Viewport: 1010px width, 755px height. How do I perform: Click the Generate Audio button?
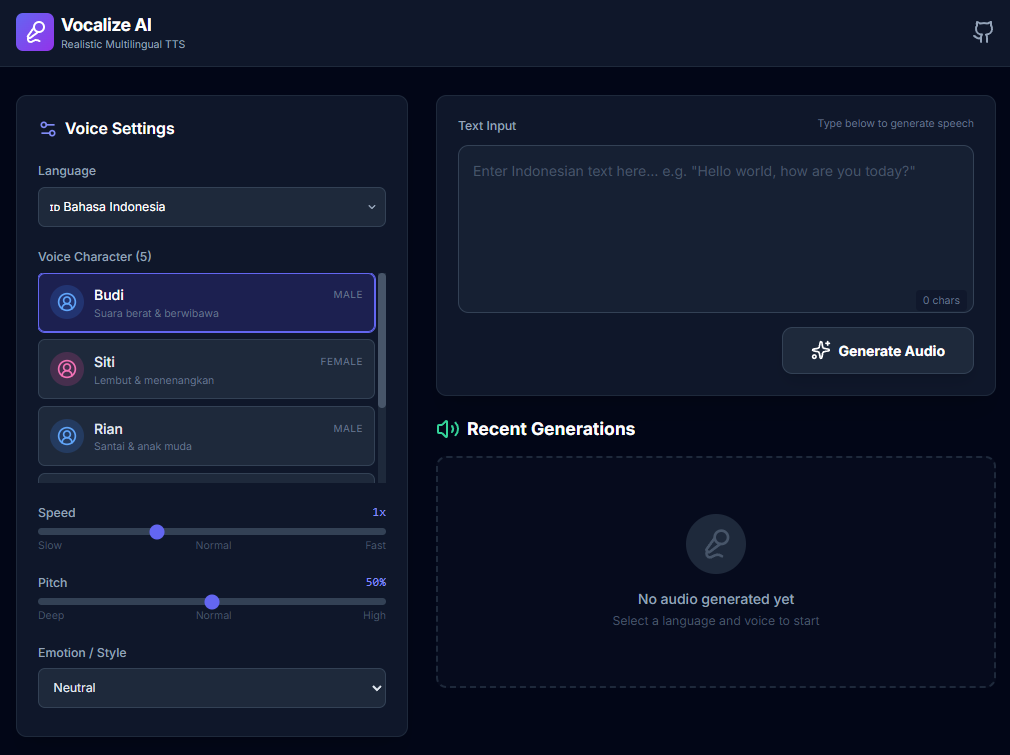coord(877,350)
